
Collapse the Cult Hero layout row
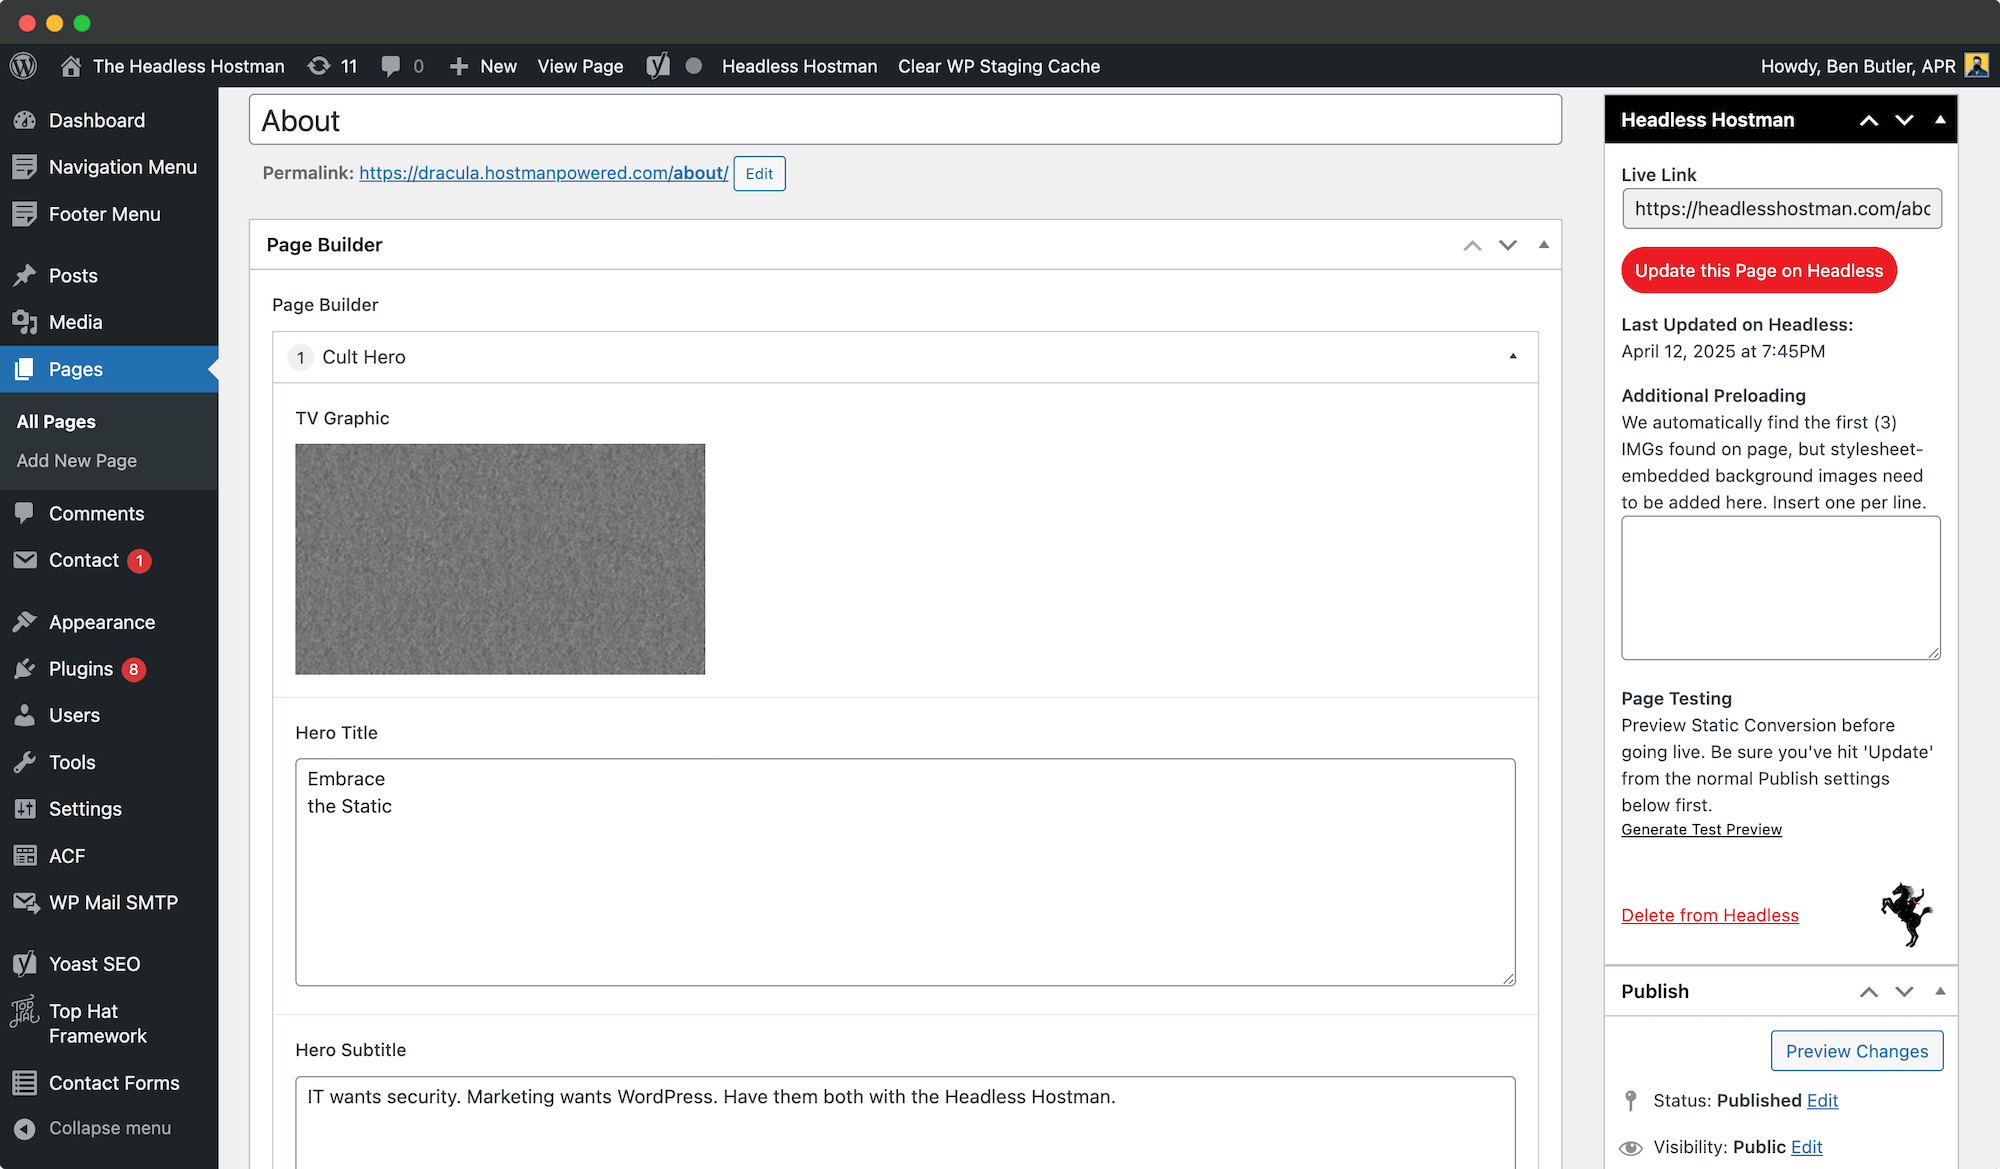[x=1513, y=357]
